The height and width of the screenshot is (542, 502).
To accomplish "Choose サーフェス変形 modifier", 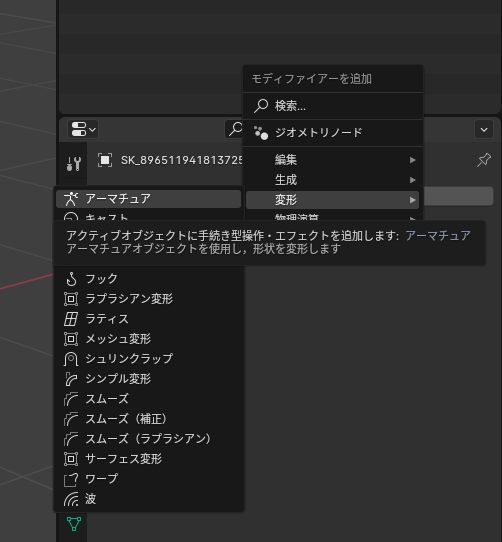I will [x=149, y=459].
